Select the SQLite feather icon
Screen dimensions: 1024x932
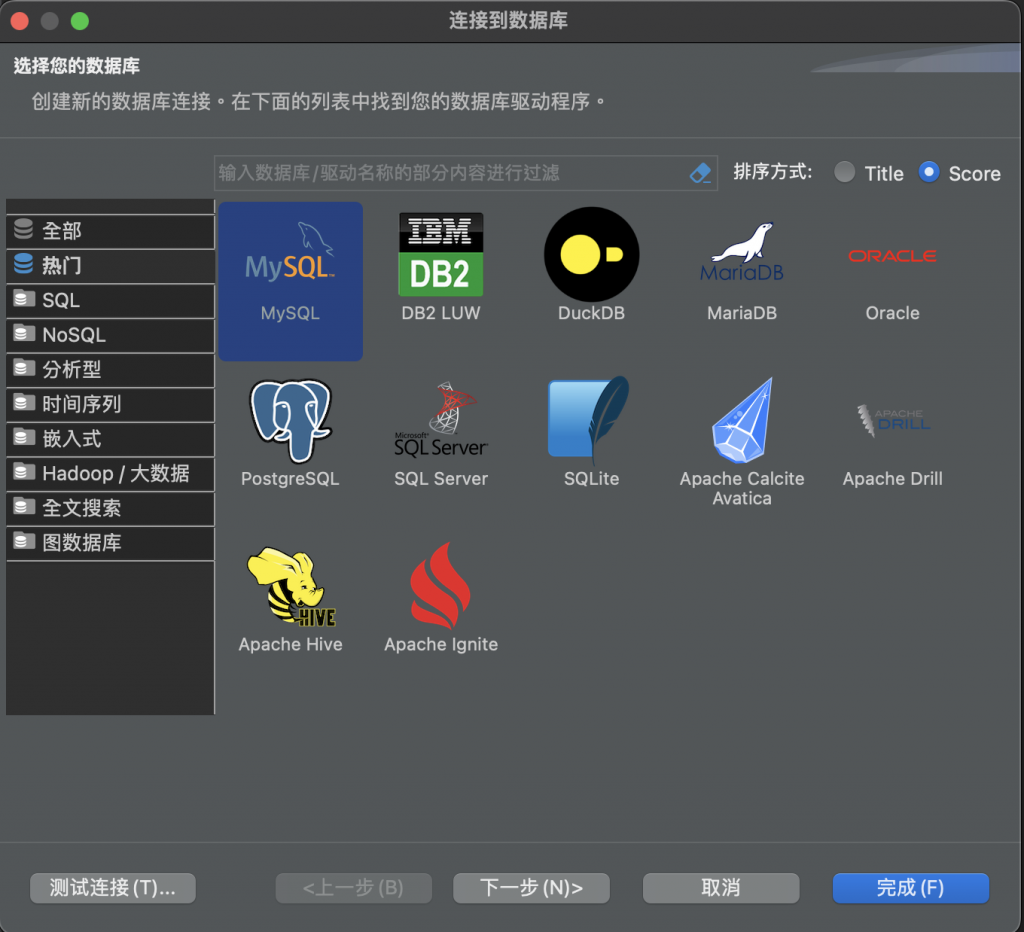[588, 419]
